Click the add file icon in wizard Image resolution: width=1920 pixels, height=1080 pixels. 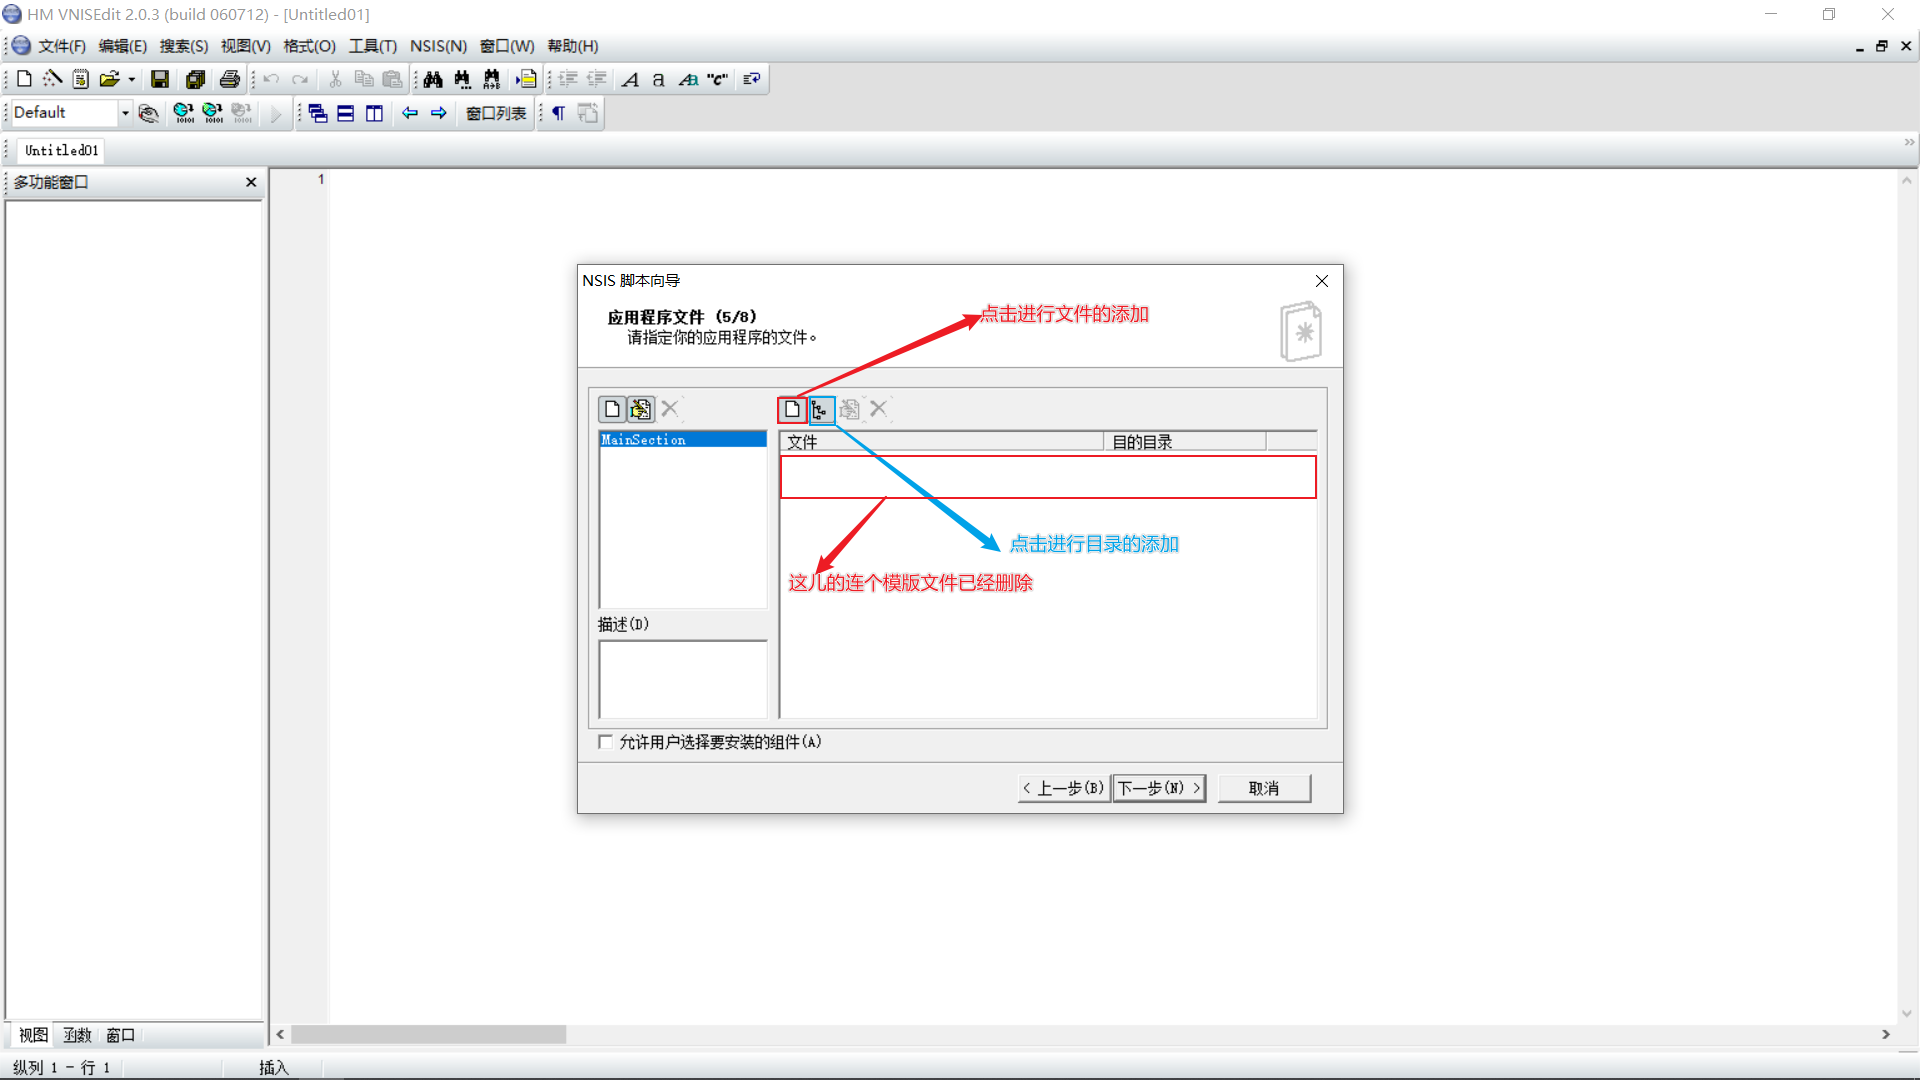pyautogui.click(x=792, y=409)
